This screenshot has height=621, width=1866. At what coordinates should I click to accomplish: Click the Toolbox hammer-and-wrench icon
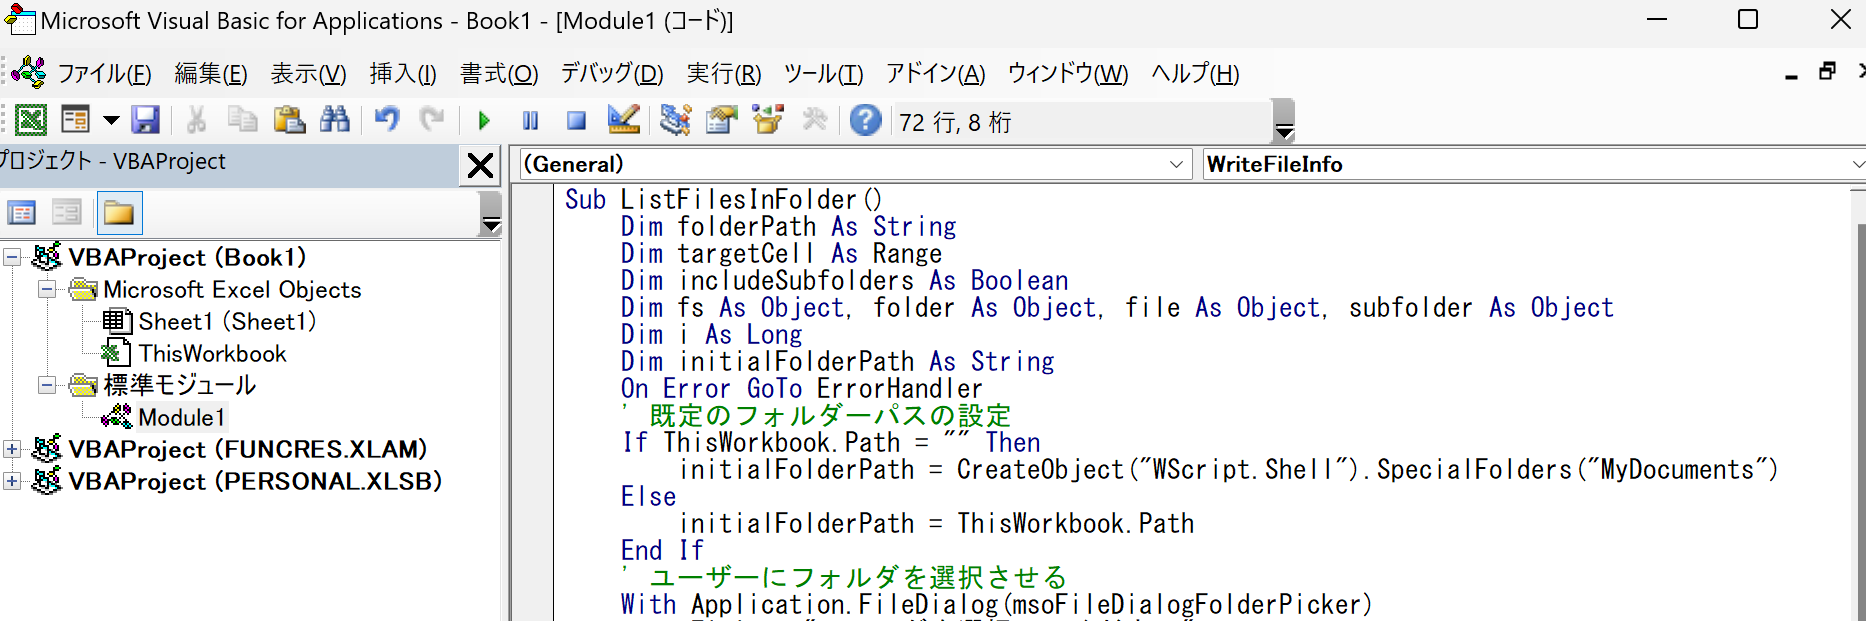click(x=815, y=121)
